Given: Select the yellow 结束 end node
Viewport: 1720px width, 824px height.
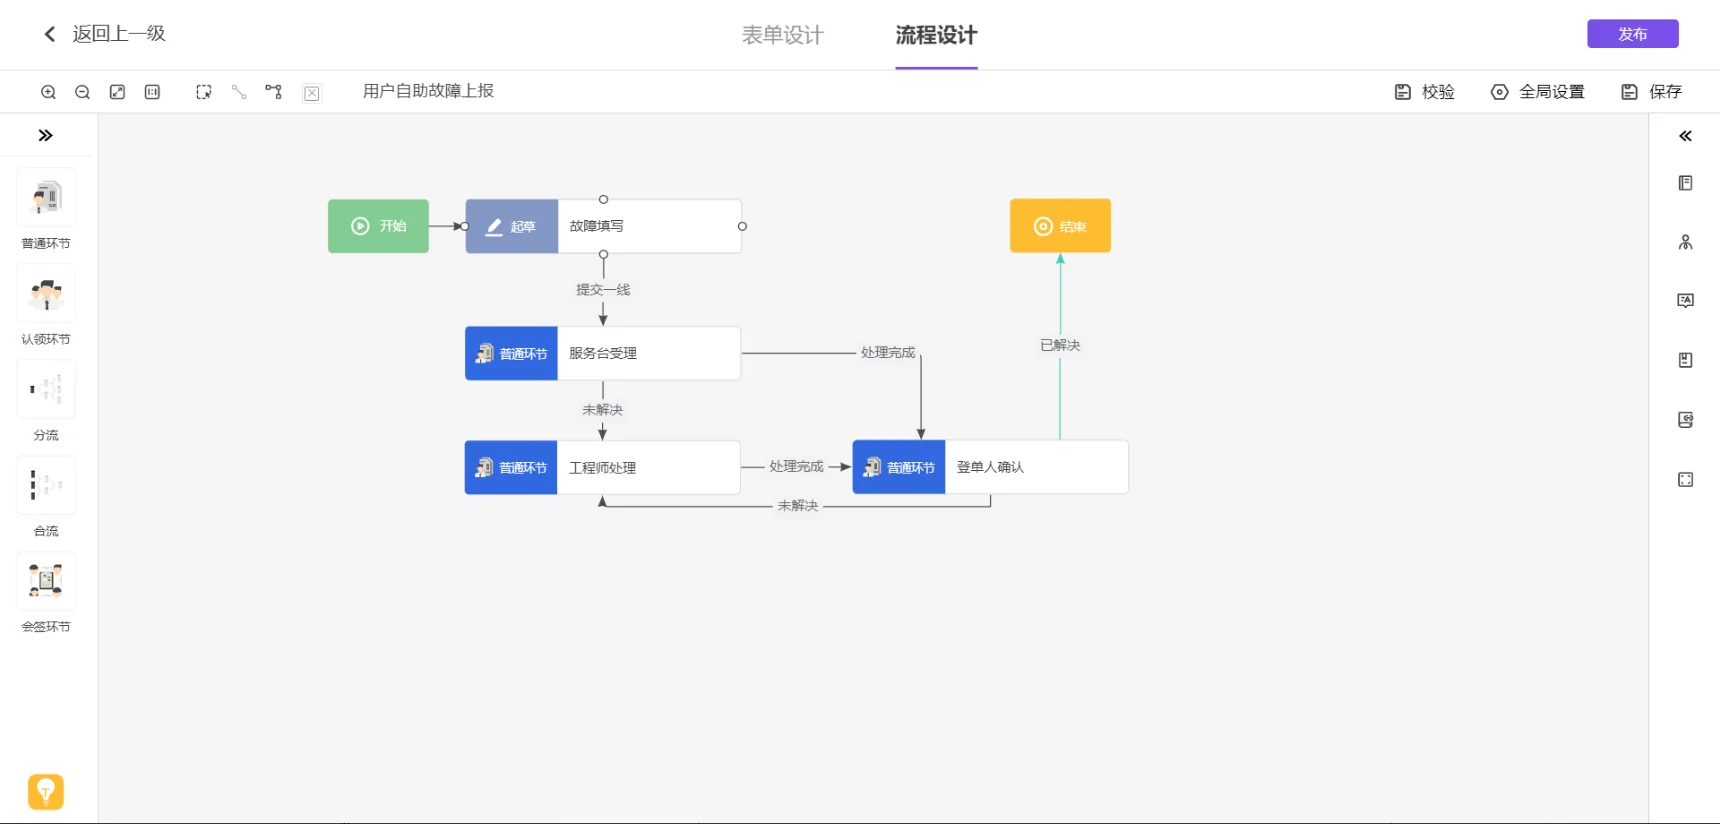Looking at the screenshot, I should point(1060,226).
